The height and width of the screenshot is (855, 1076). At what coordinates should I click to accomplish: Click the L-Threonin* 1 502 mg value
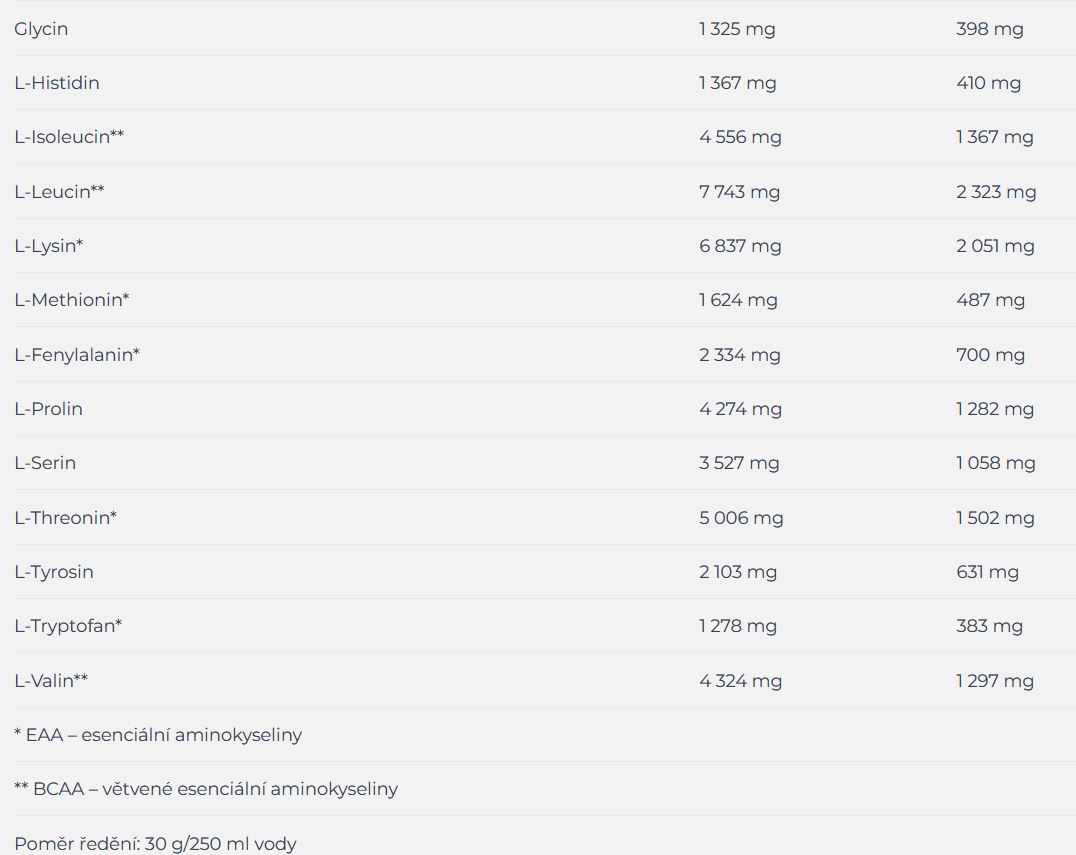[x=995, y=518]
